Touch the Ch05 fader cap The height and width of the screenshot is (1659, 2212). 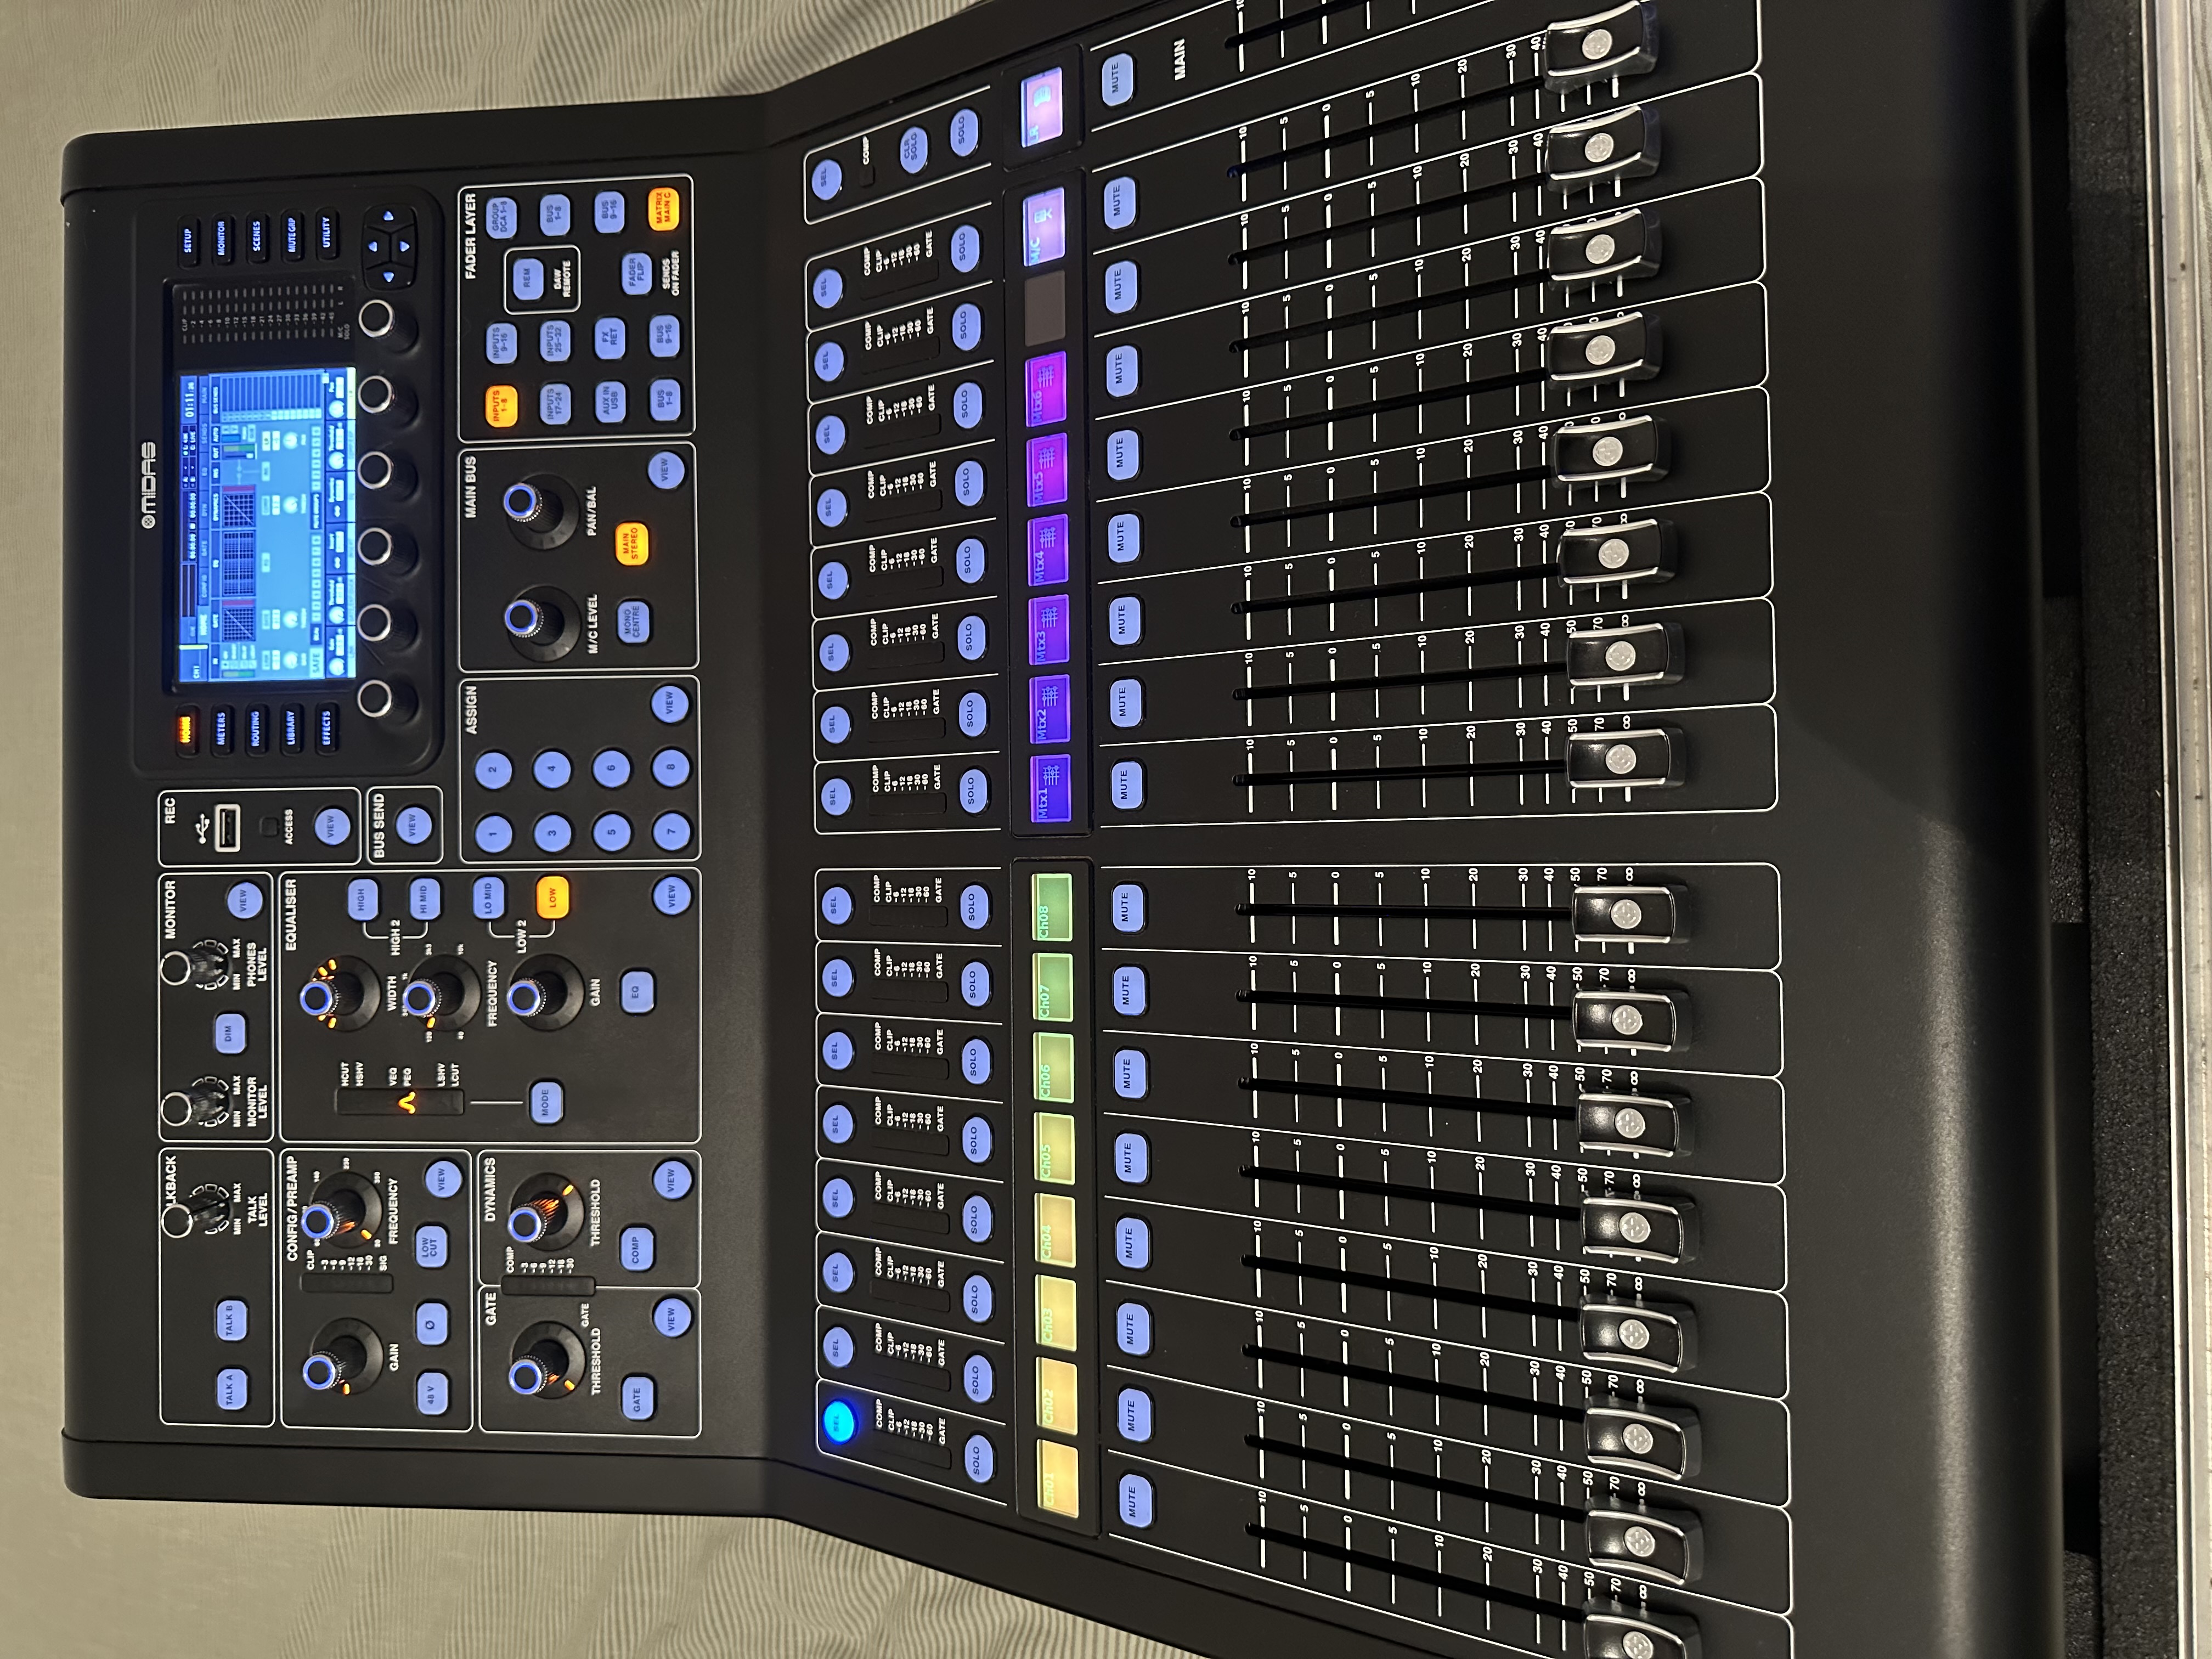(x=1634, y=1226)
